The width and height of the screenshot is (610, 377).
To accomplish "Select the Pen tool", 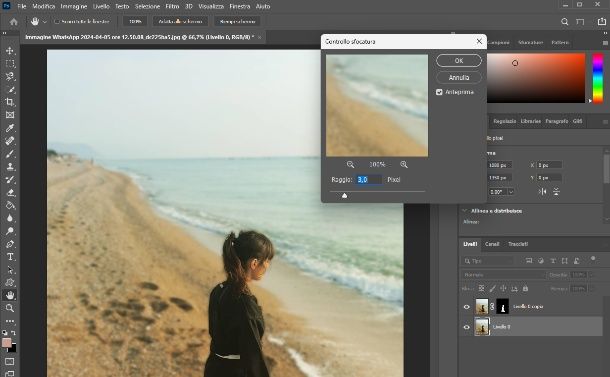I will (x=10, y=244).
